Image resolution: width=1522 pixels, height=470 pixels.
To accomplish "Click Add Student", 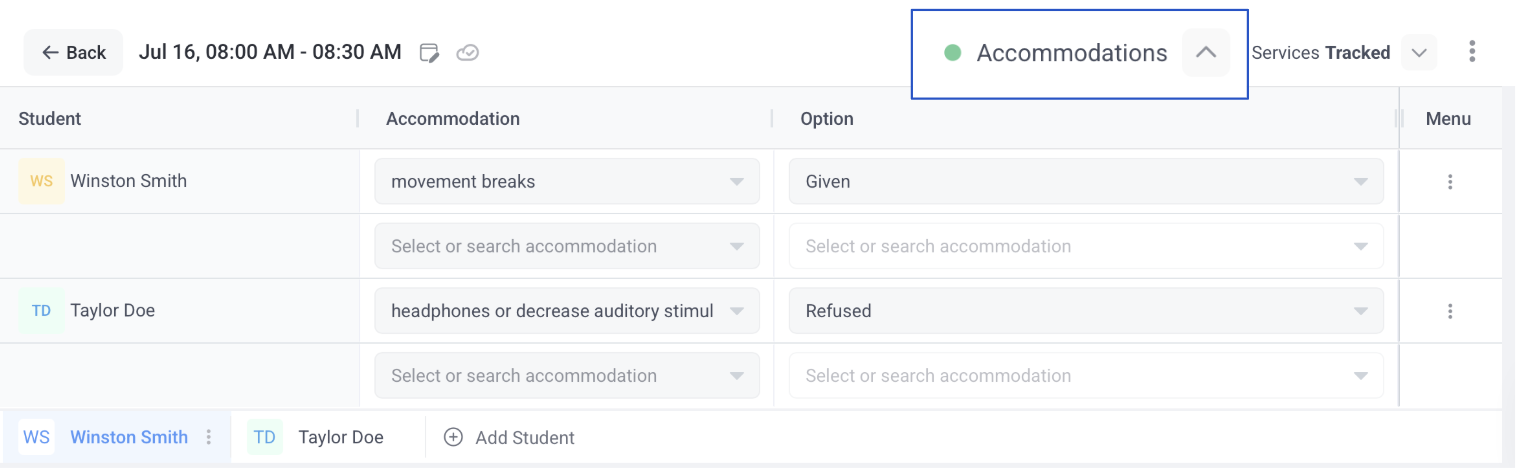I will click(x=510, y=437).
